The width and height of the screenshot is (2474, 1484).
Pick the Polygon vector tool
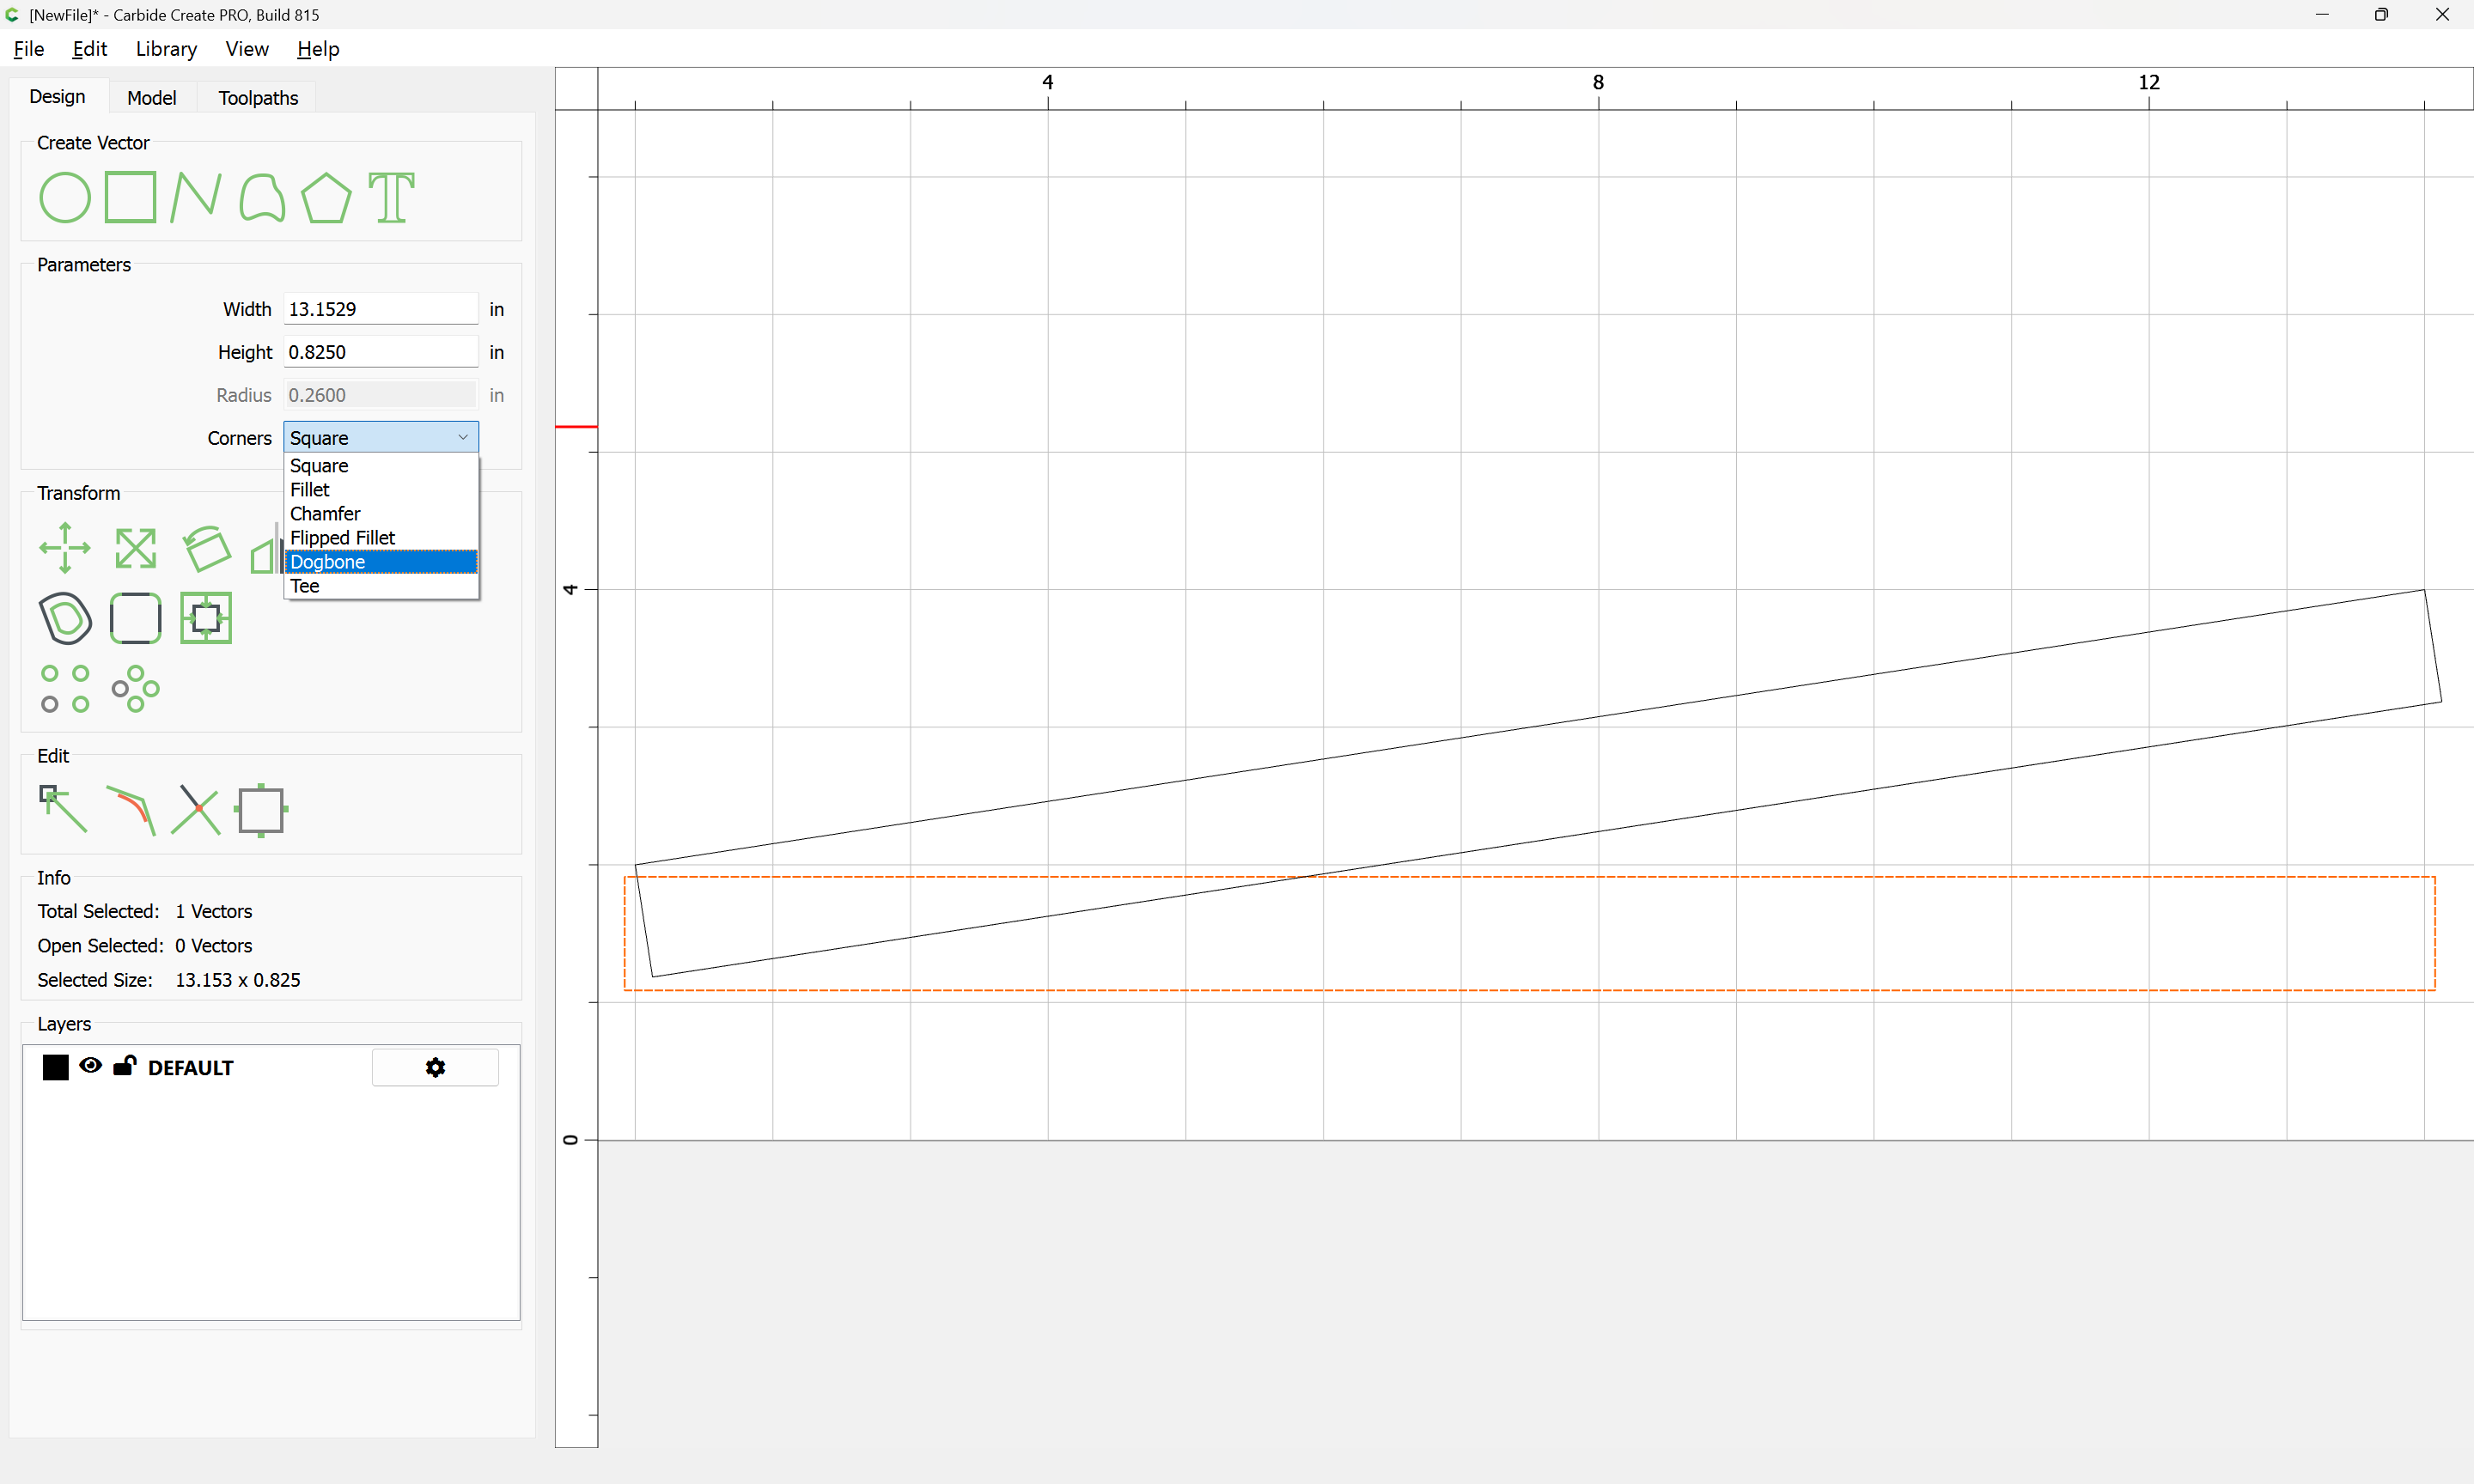pos(326,197)
